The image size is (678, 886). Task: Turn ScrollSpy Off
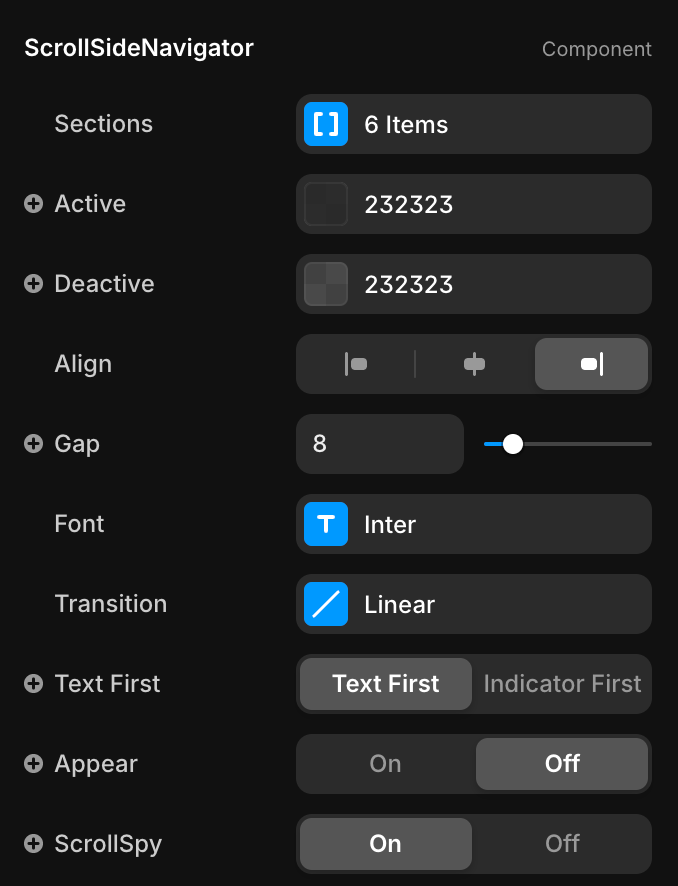562,844
